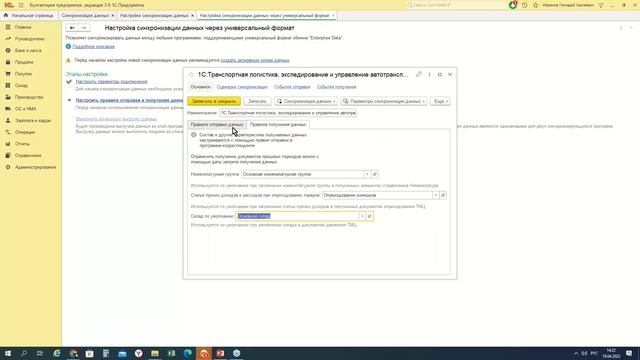Open the three-dot menu in dialog header
The height and width of the screenshot is (360, 640).
click(x=429, y=74)
